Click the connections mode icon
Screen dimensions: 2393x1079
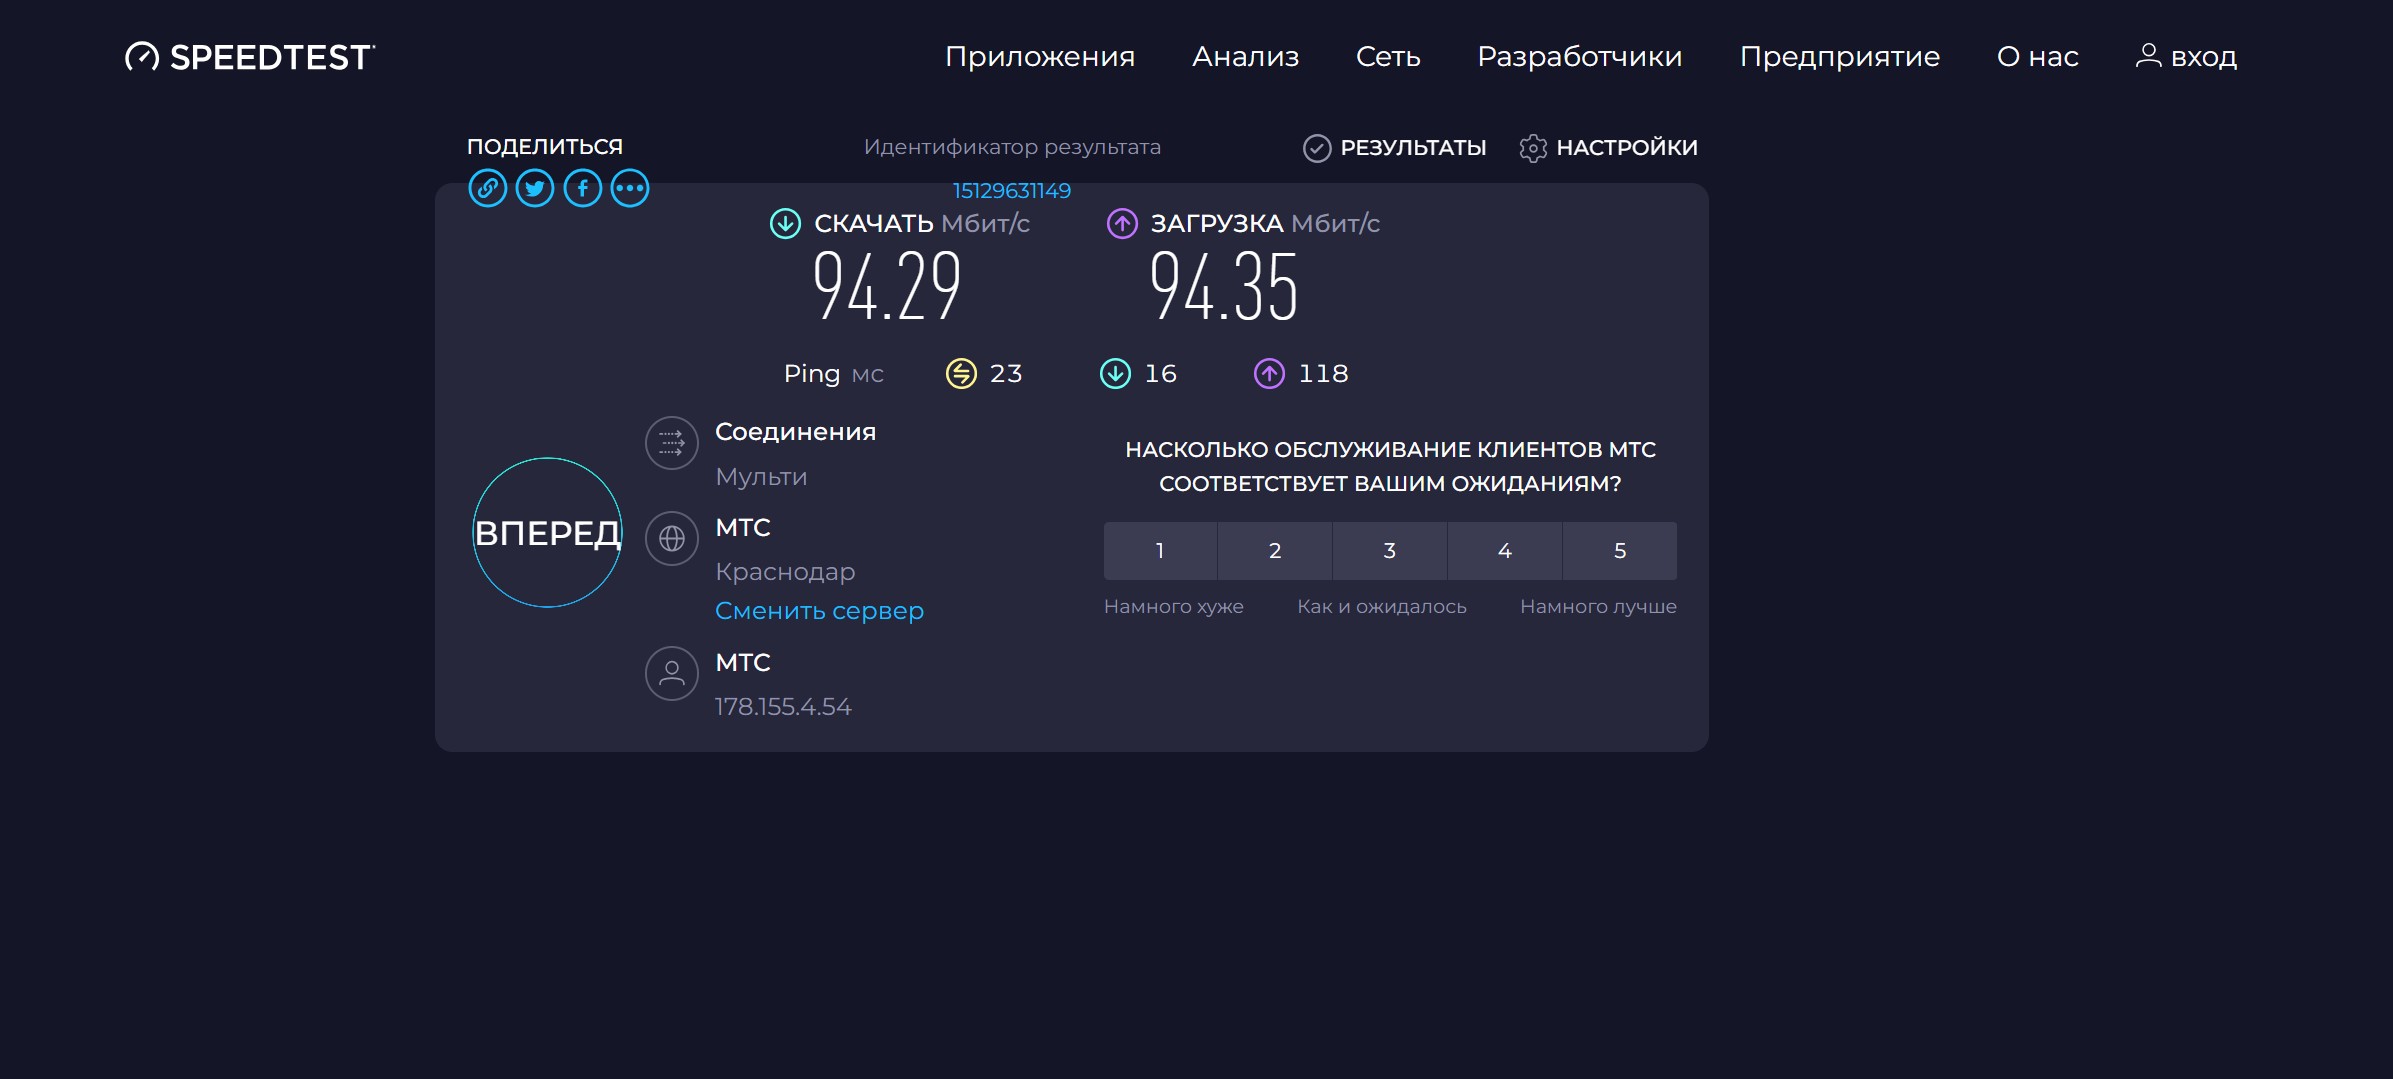pyautogui.click(x=672, y=442)
